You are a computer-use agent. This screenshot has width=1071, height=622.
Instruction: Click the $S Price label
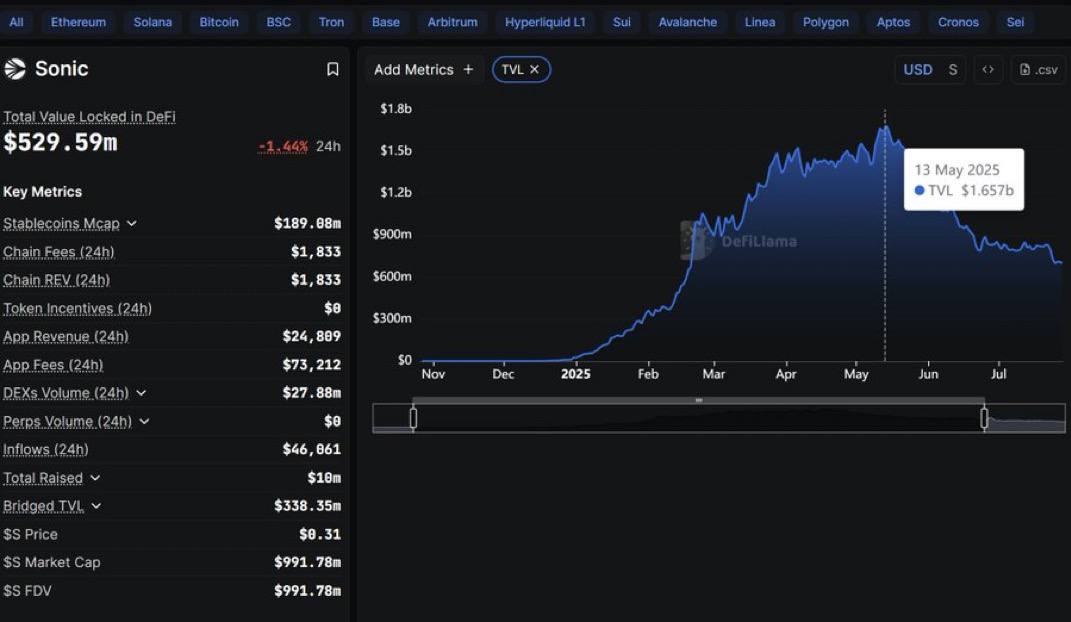pos(31,535)
